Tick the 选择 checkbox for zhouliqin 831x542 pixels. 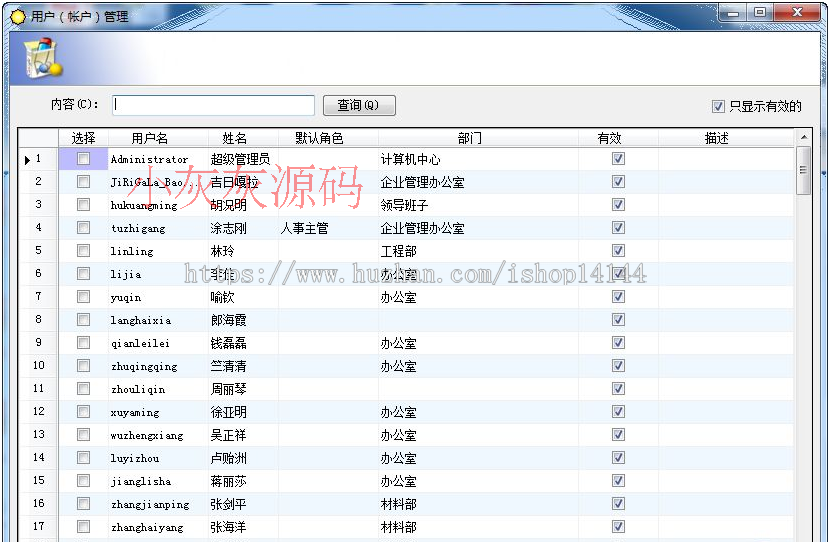(x=83, y=389)
